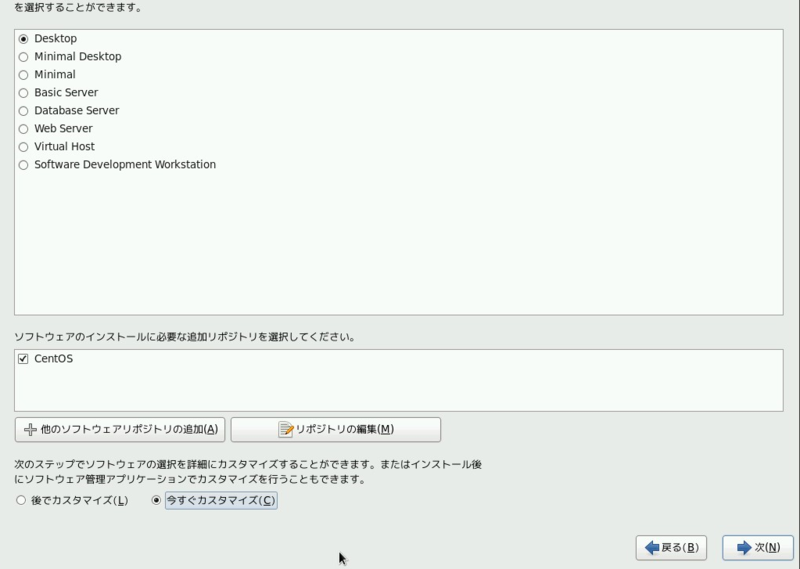Viewport: 800px width, 569px height.
Task: Choose the Minimal Desktop radio button
Action: click(23, 57)
